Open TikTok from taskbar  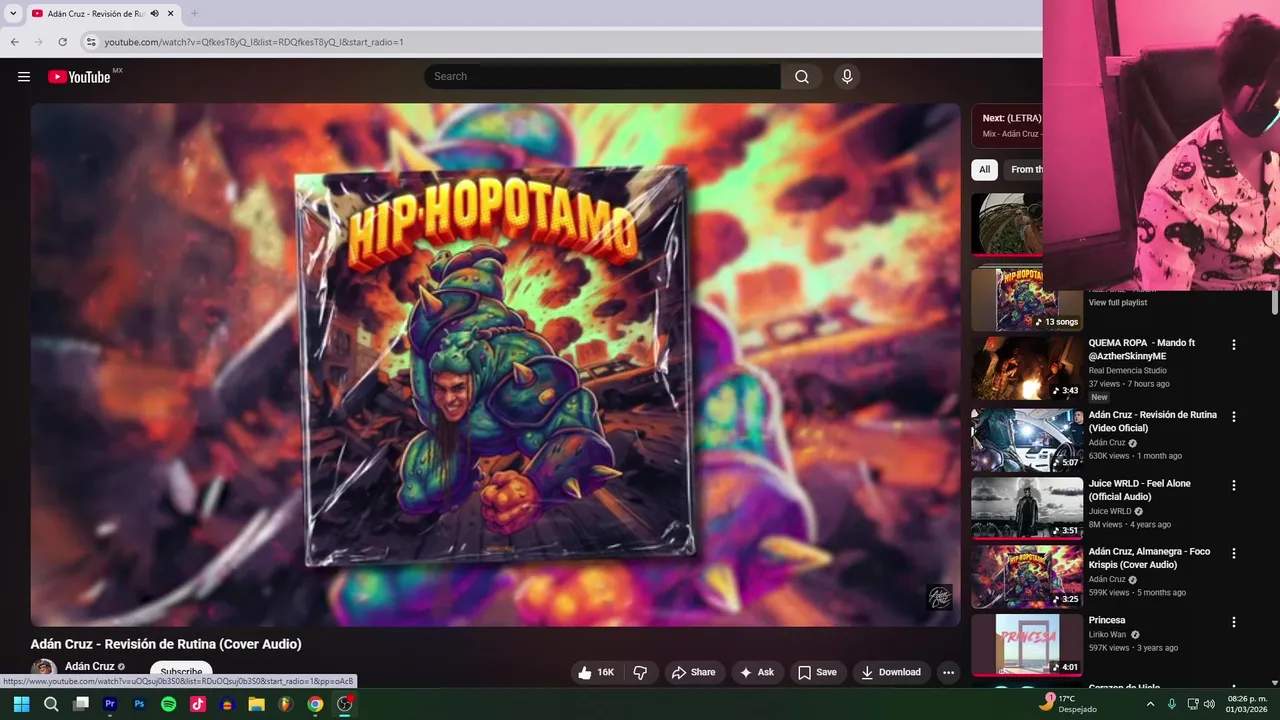pyautogui.click(x=198, y=704)
